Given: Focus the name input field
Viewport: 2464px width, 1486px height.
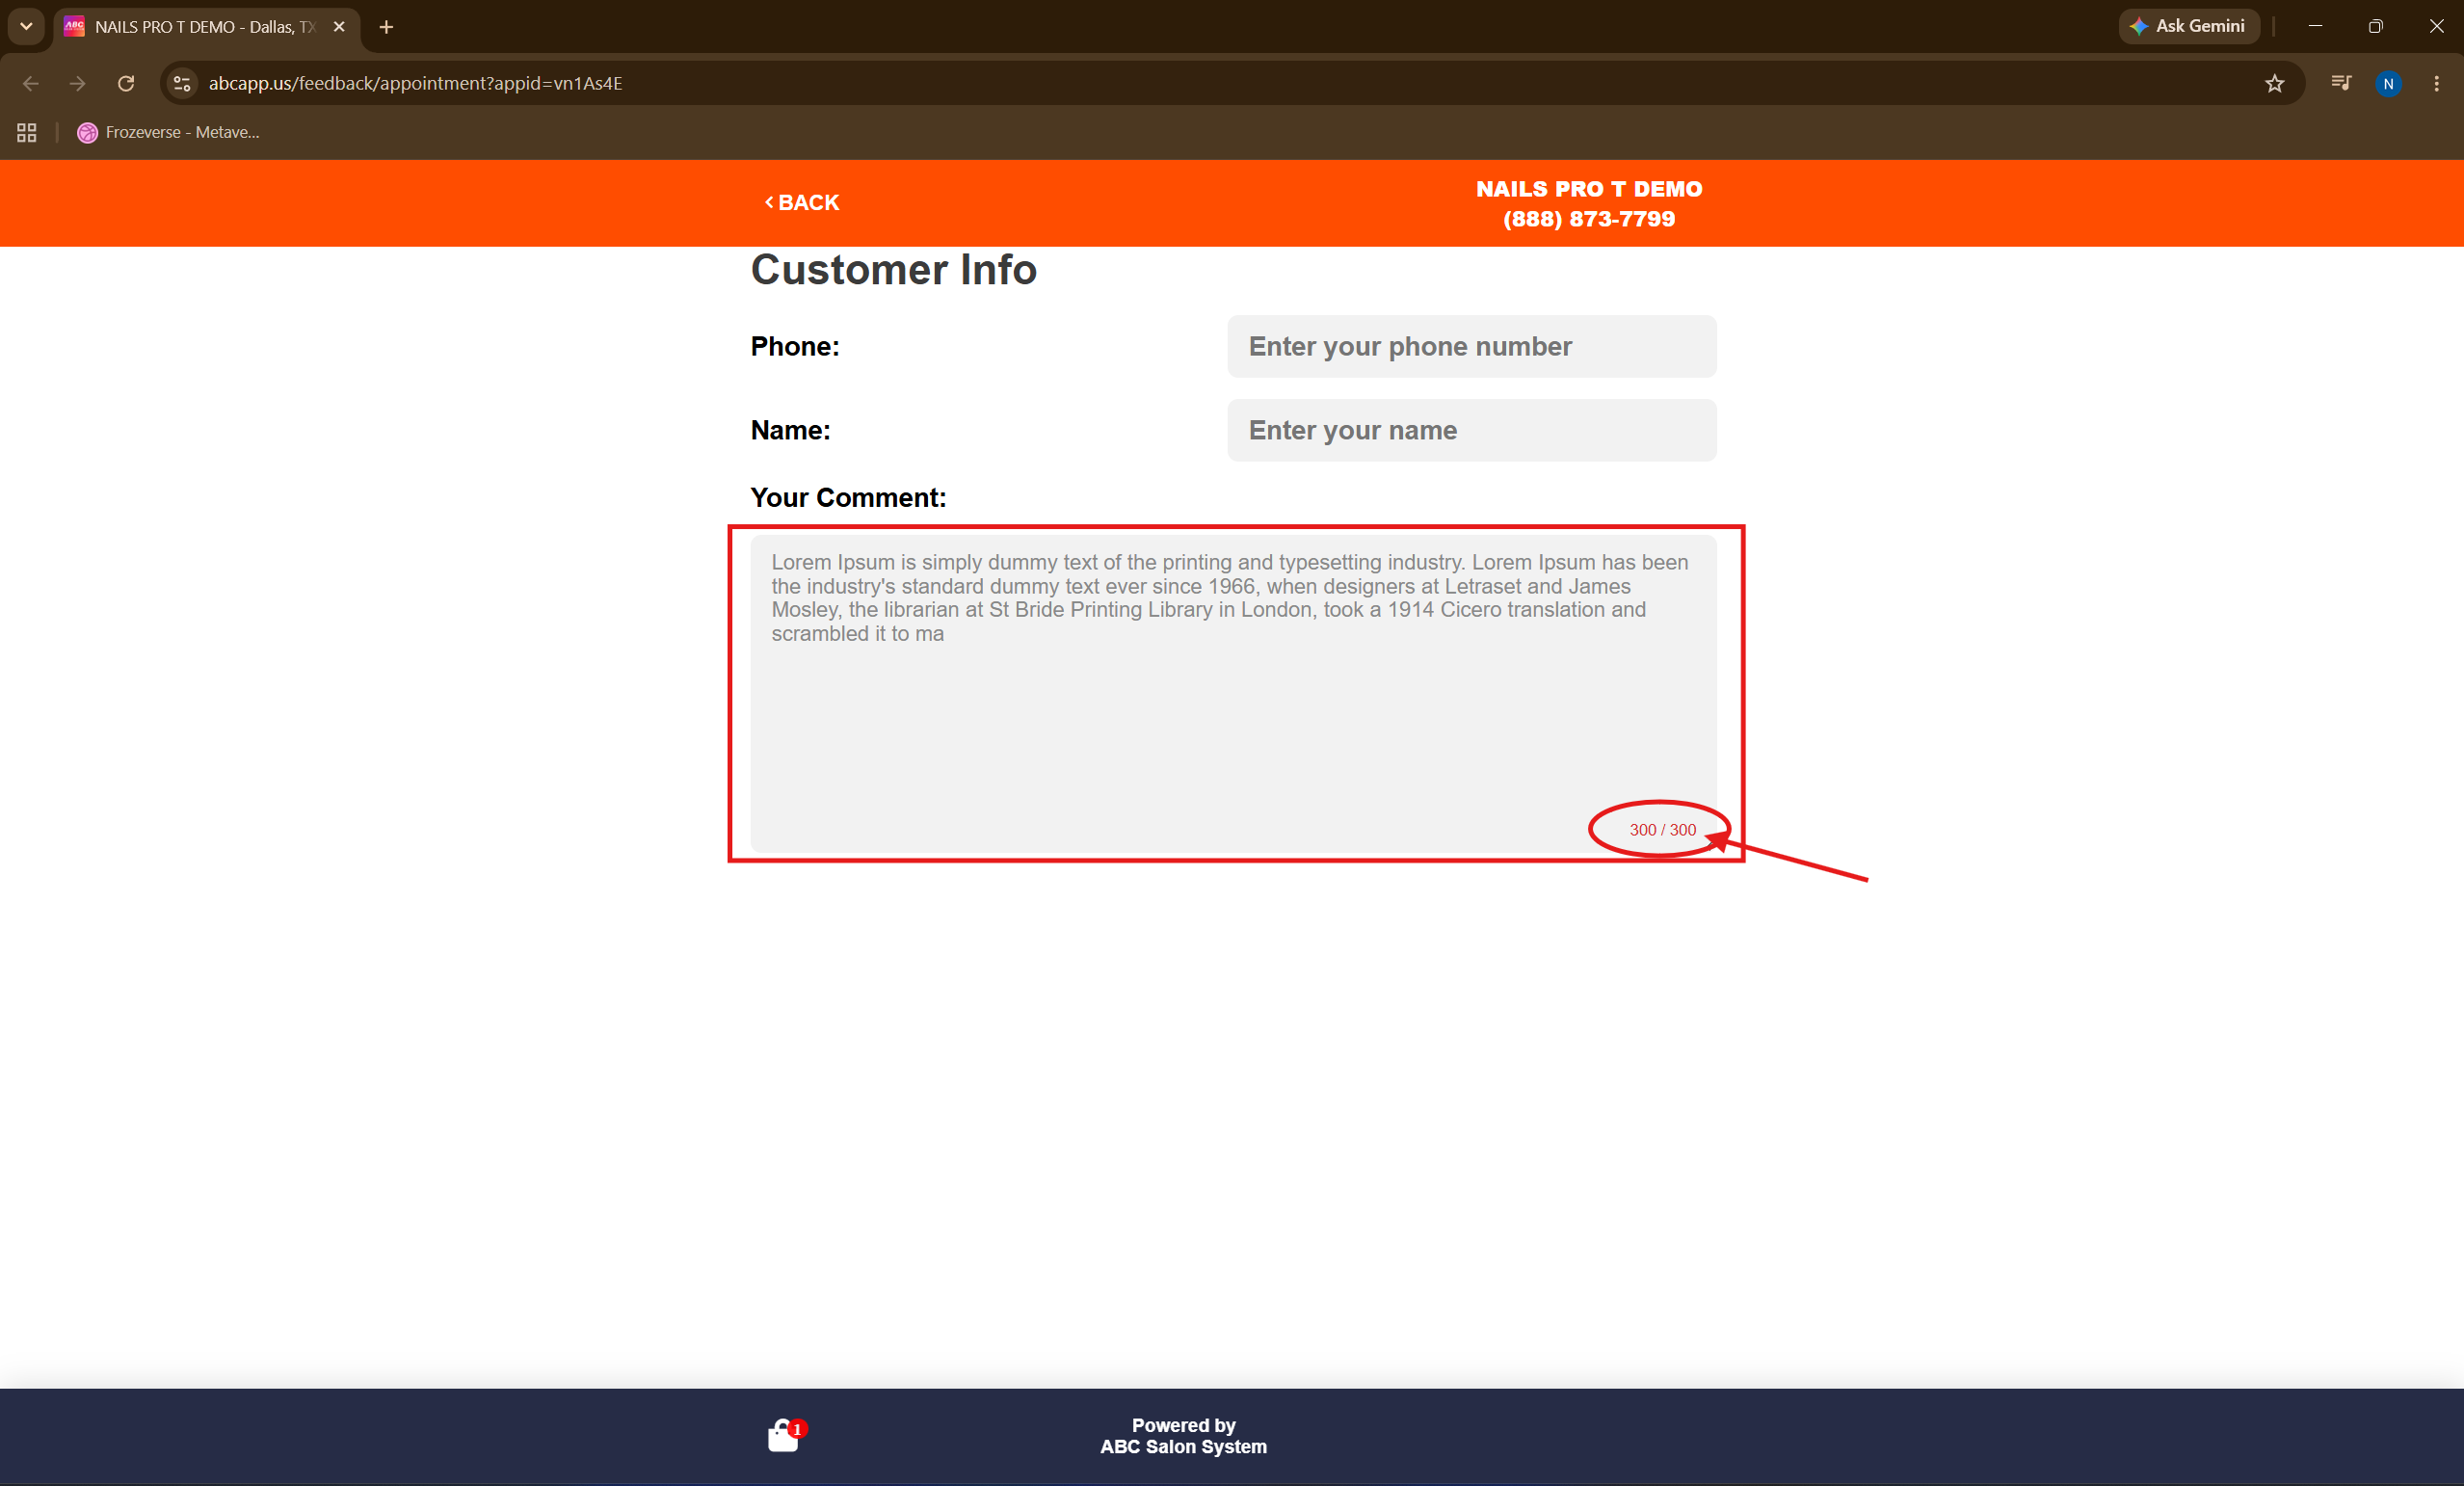Looking at the screenshot, I should (x=1471, y=430).
